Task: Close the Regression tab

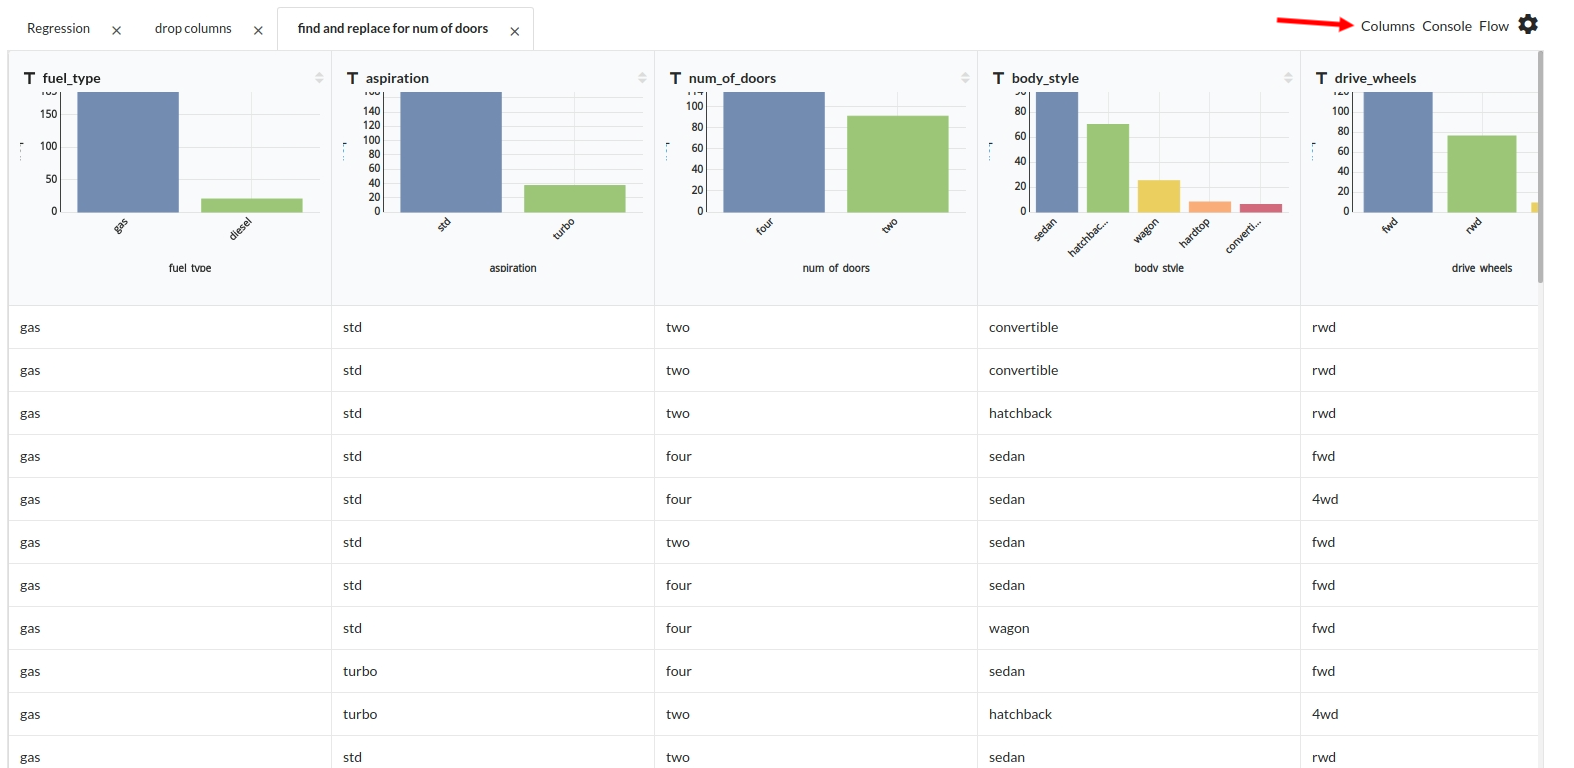Action: [x=117, y=31]
